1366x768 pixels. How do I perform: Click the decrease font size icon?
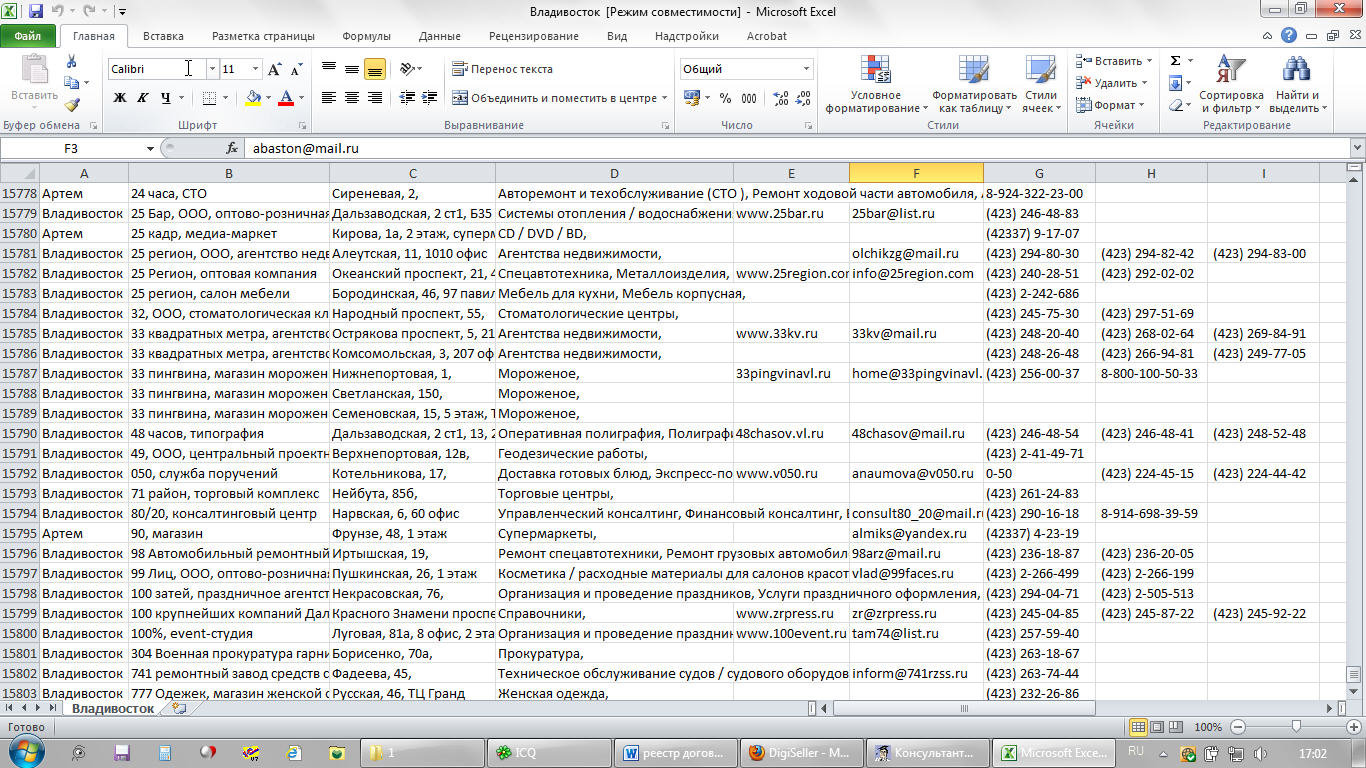pos(296,69)
